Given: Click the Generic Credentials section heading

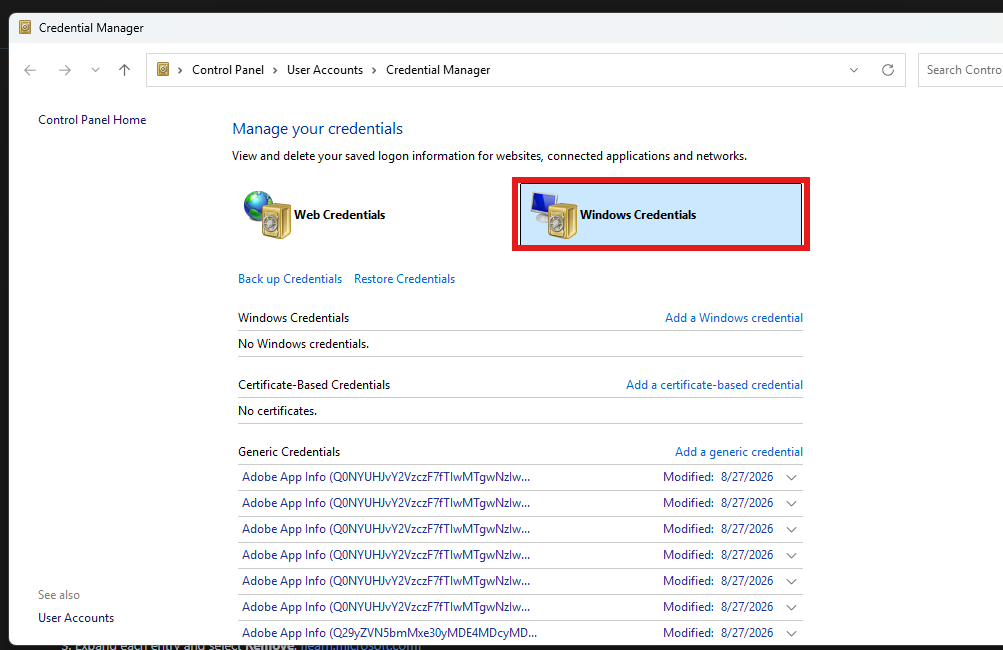Looking at the screenshot, I should tap(289, 452).
